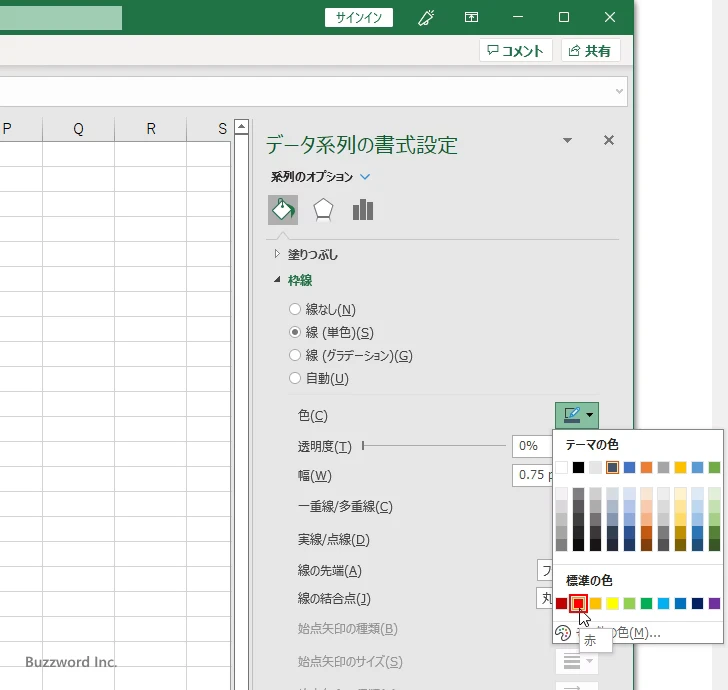The height and width of the screenshot is (690, 728).
Task: Open the 線の結合点(J) dropdown
Action: tap(545, 598)
